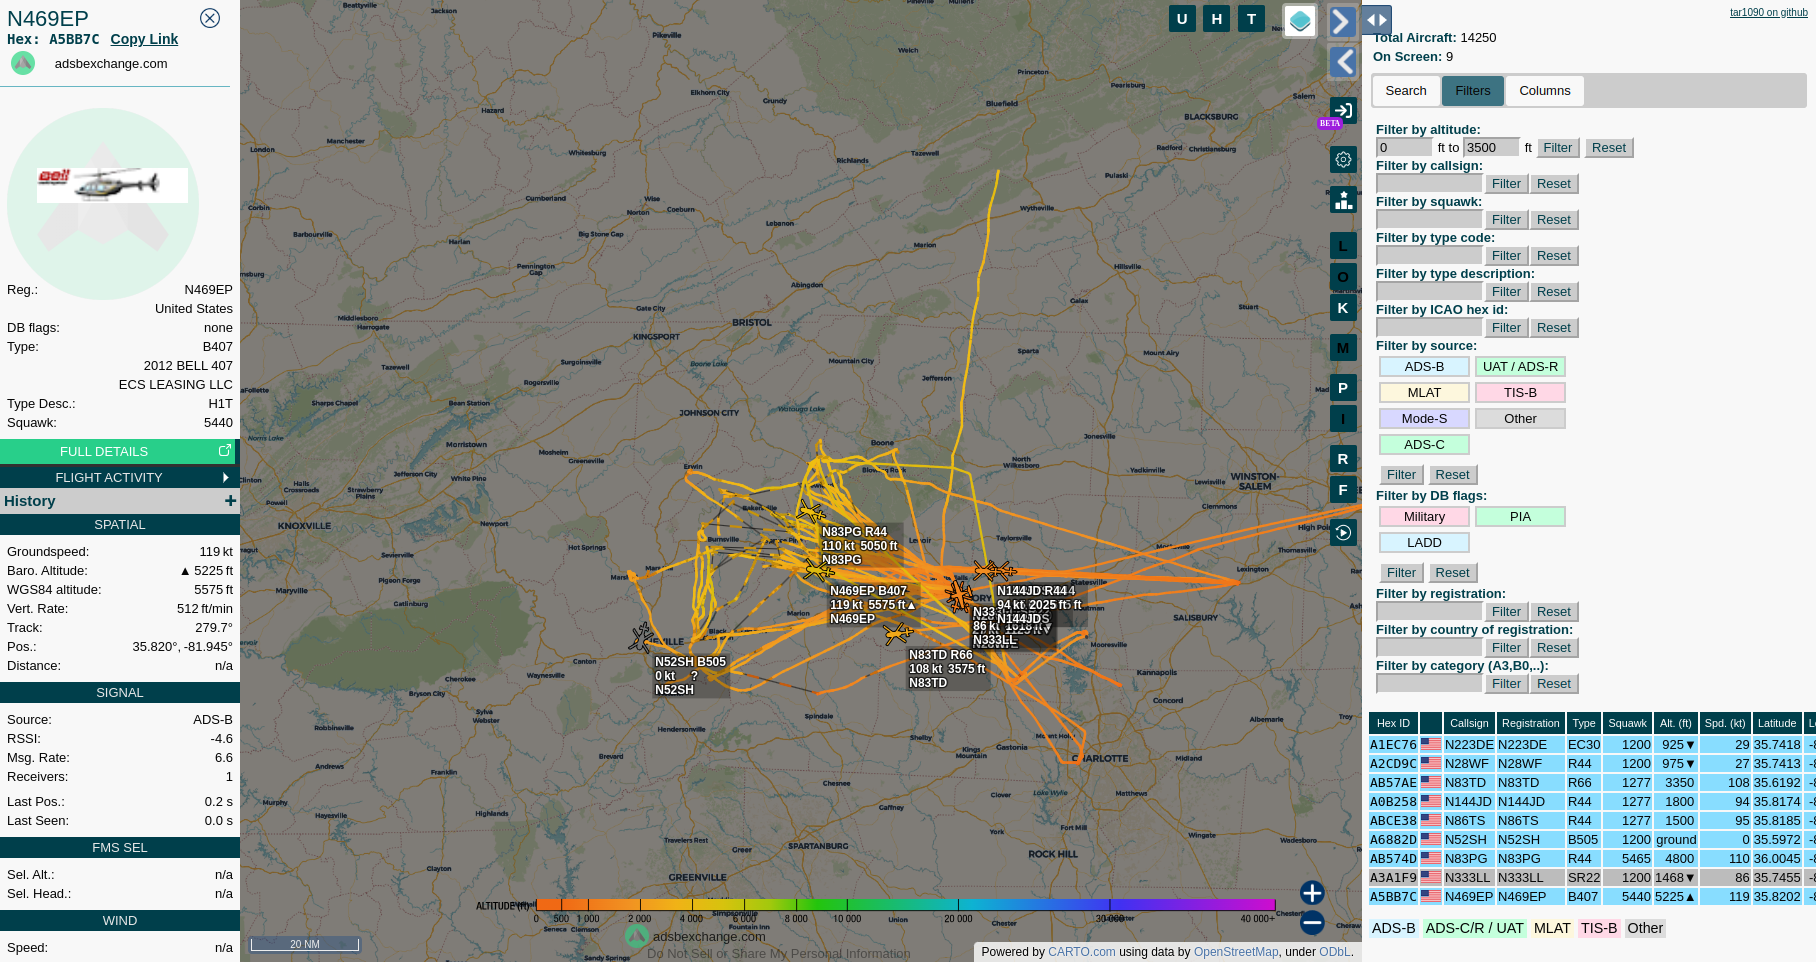
Task: Toggle ADS-C source filter
Action: (x=1424, y=445)
